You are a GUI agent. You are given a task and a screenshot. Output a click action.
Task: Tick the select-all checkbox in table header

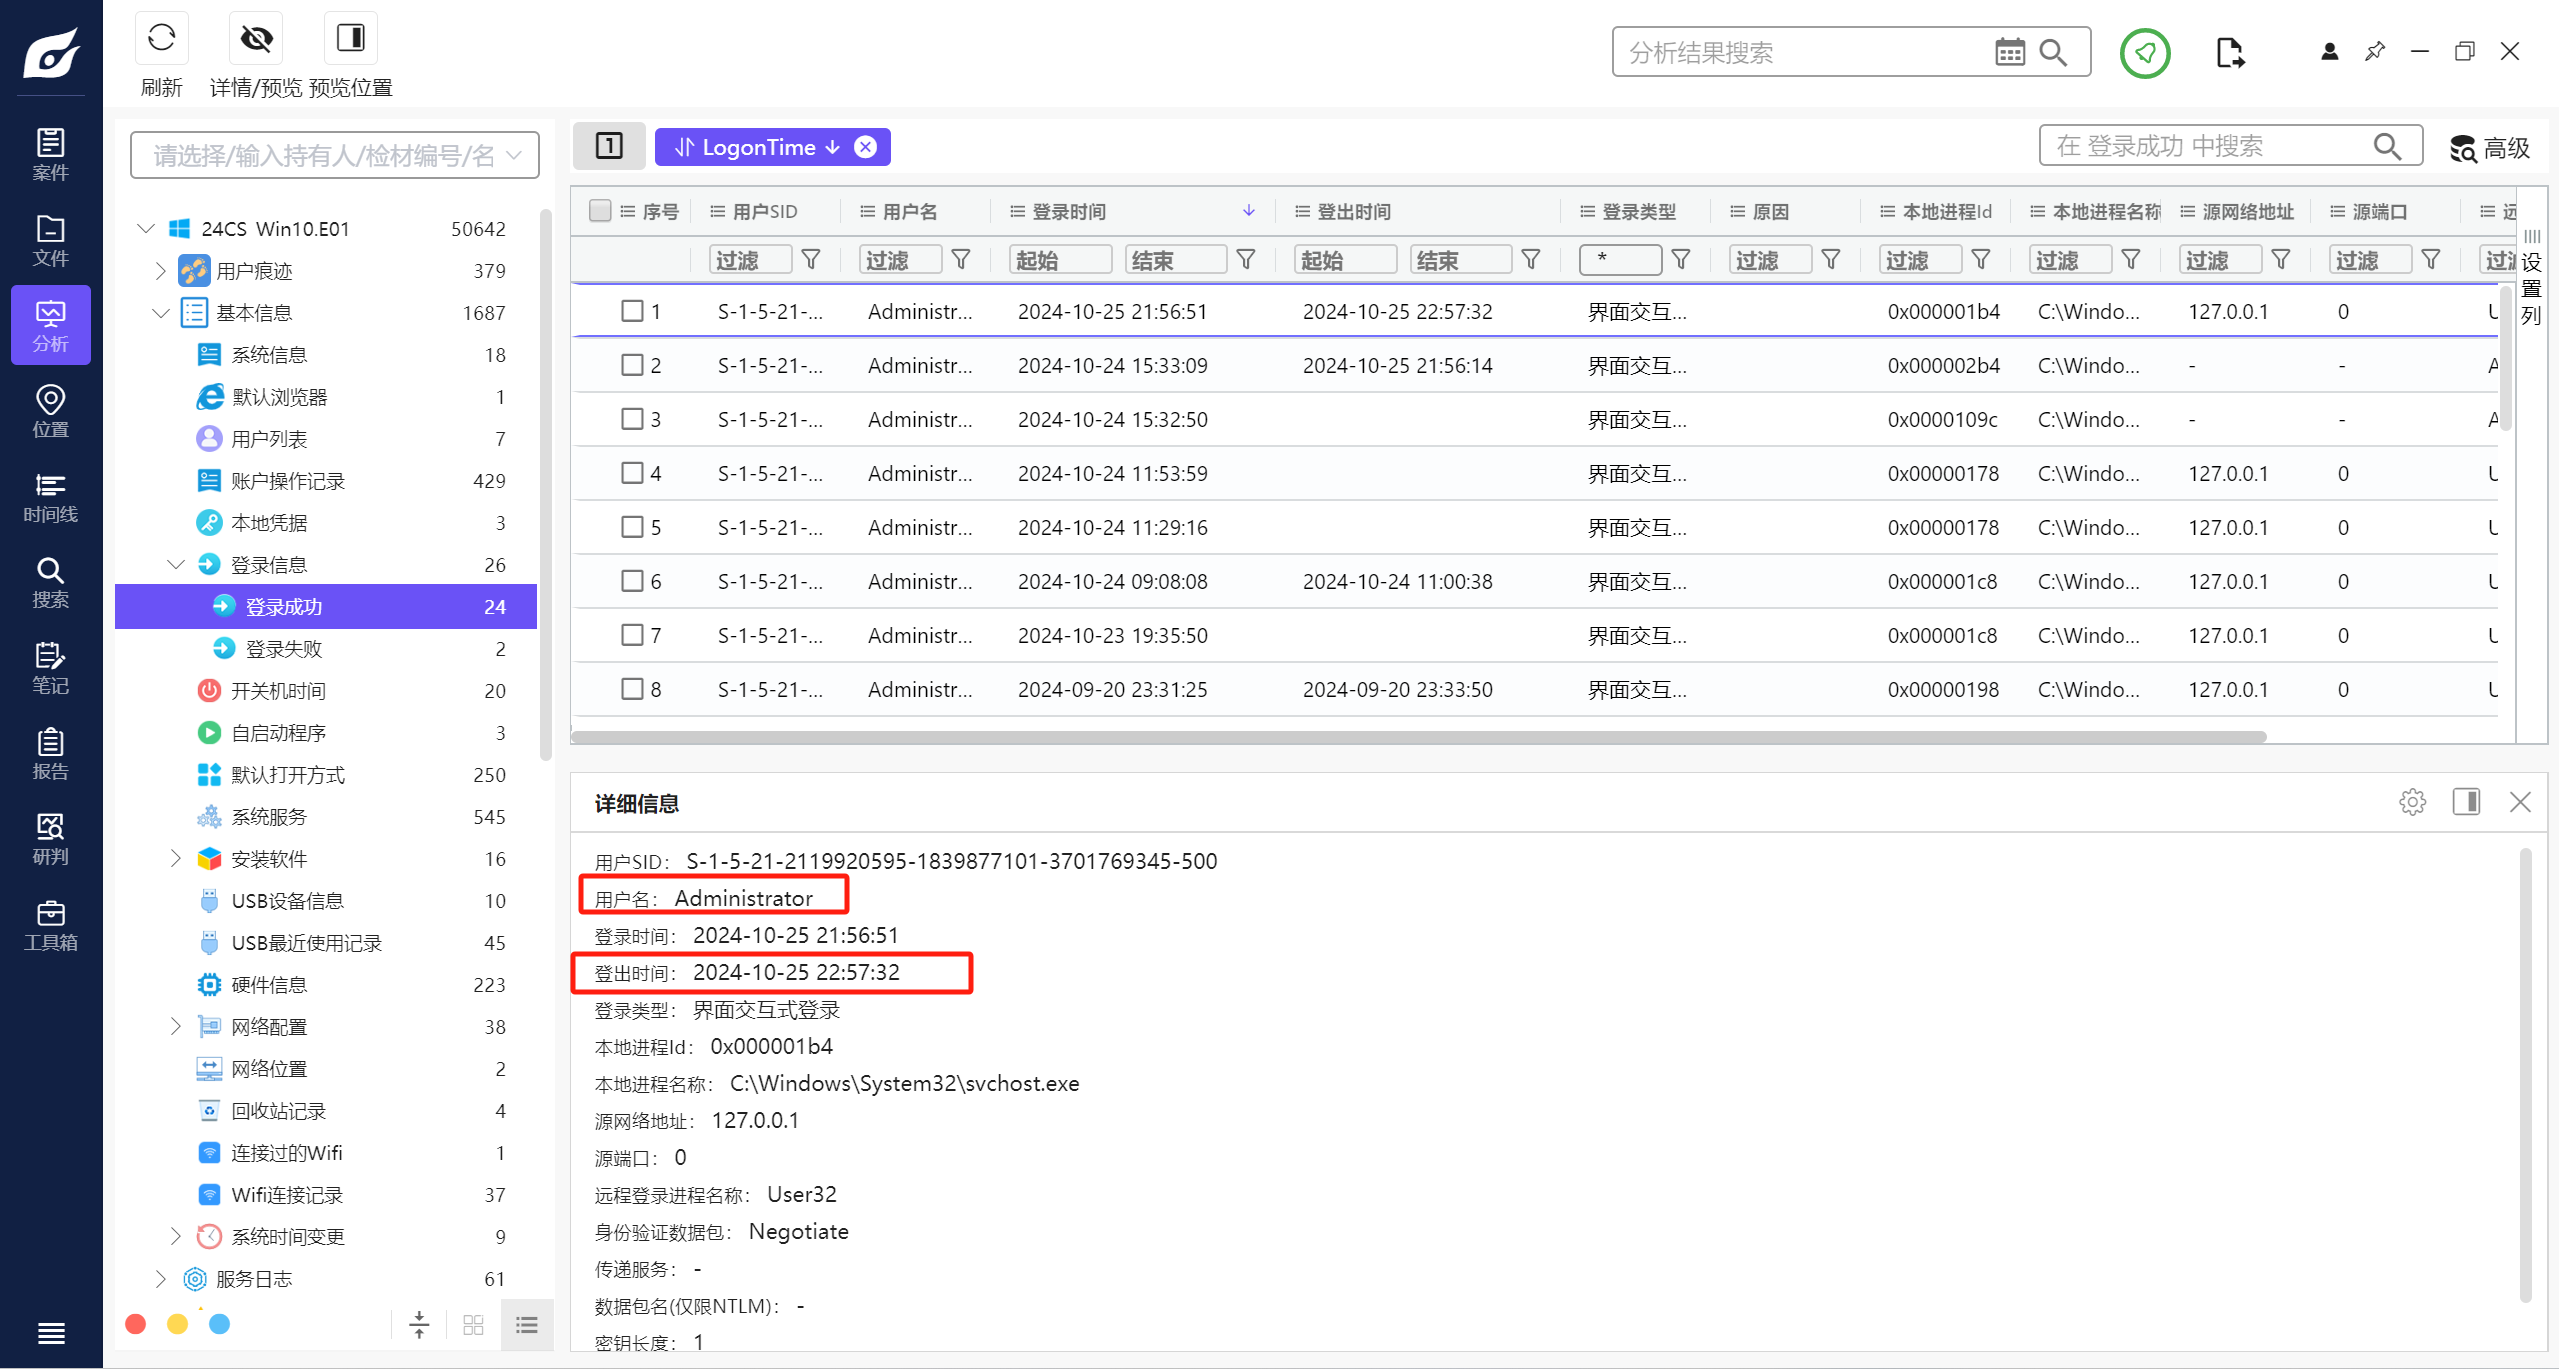(x=600, y=211)
